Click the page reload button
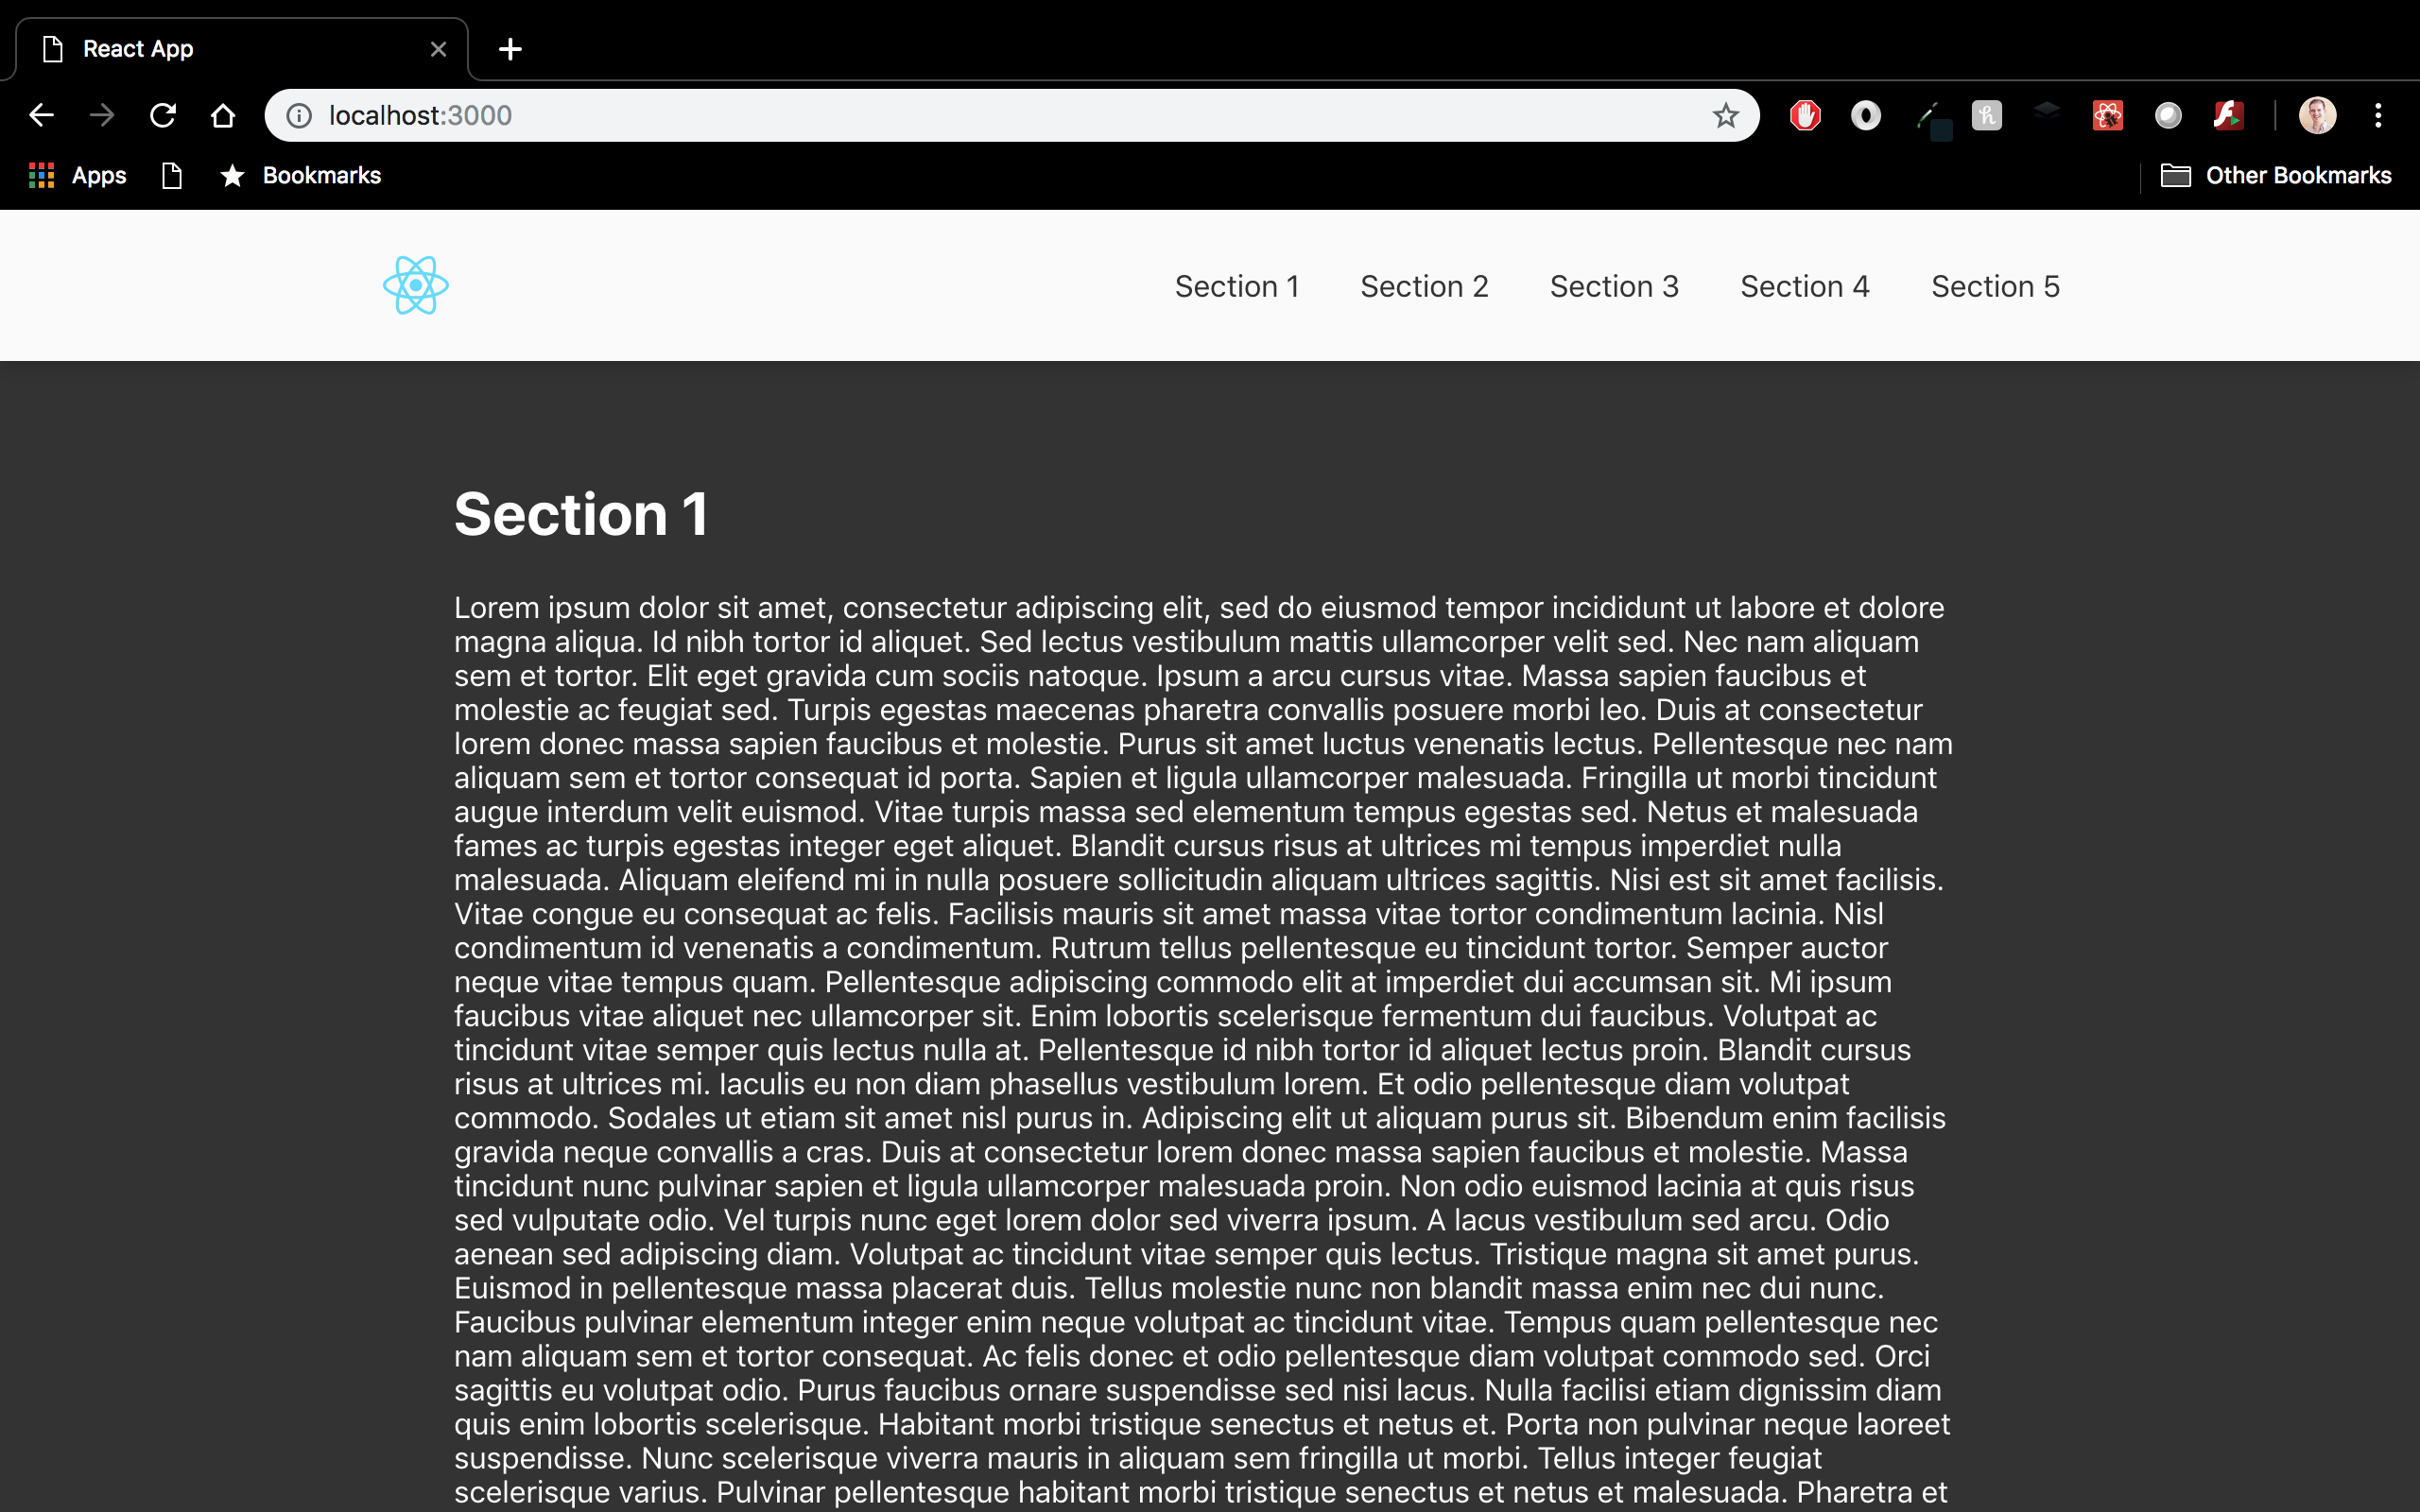 (x=162, y=115)
